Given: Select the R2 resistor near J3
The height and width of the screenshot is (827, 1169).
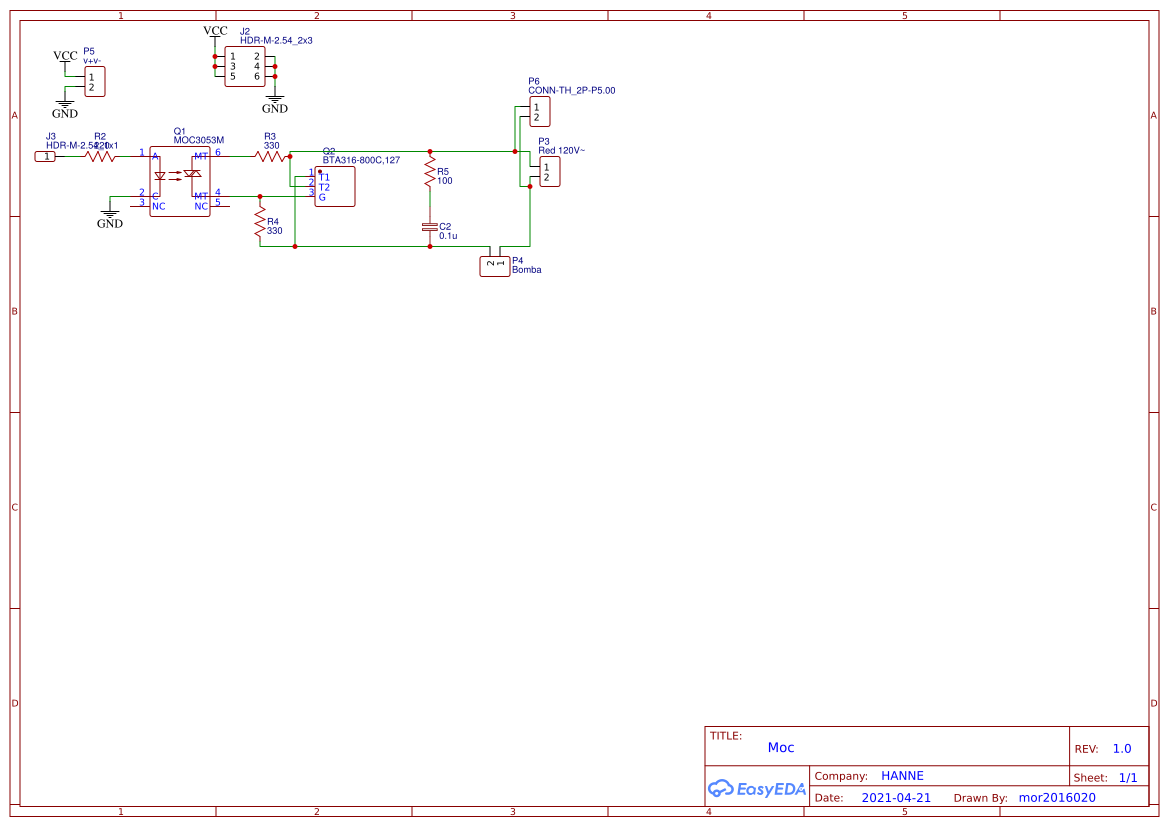Looking at the screenshot, I should (100, 156).
